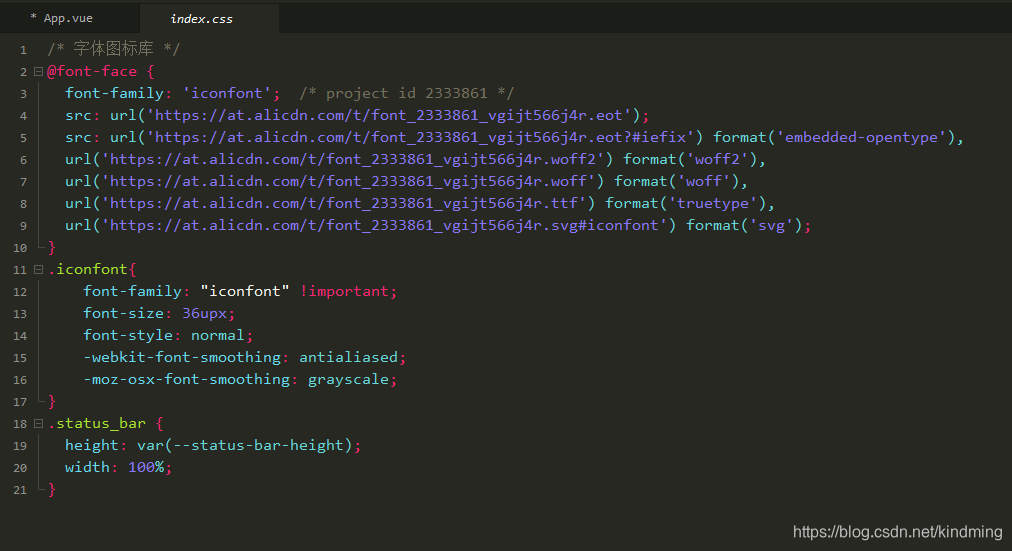1012x551 pixels.
Task: Click the font-size property on line 13
Action: [x=123, y=313]
